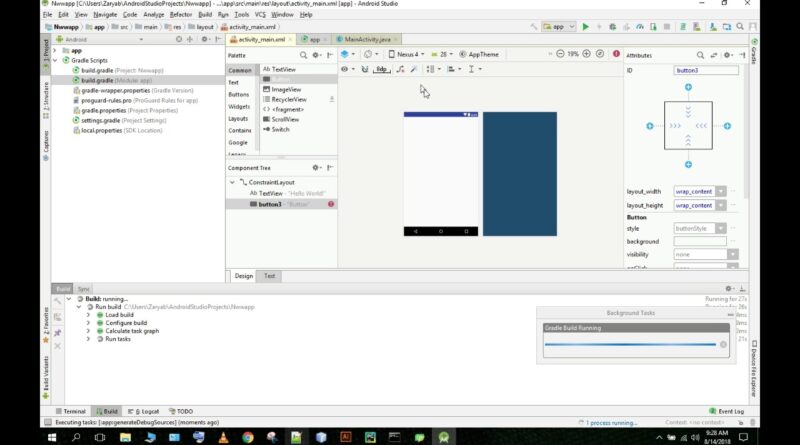
Task: Show warnings and errors red icon
Action: click(616, 54)
